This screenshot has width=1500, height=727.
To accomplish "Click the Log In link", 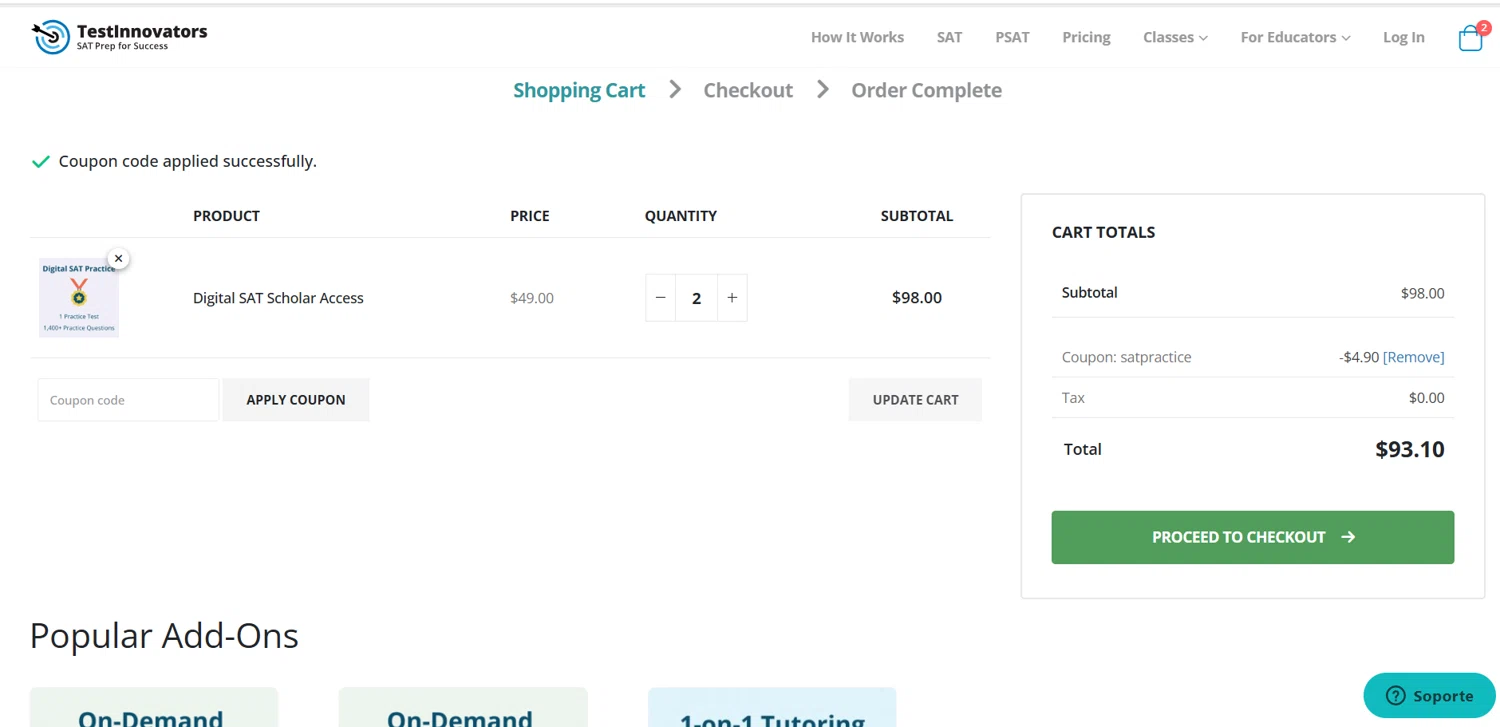I will (x=1403, y=37).
